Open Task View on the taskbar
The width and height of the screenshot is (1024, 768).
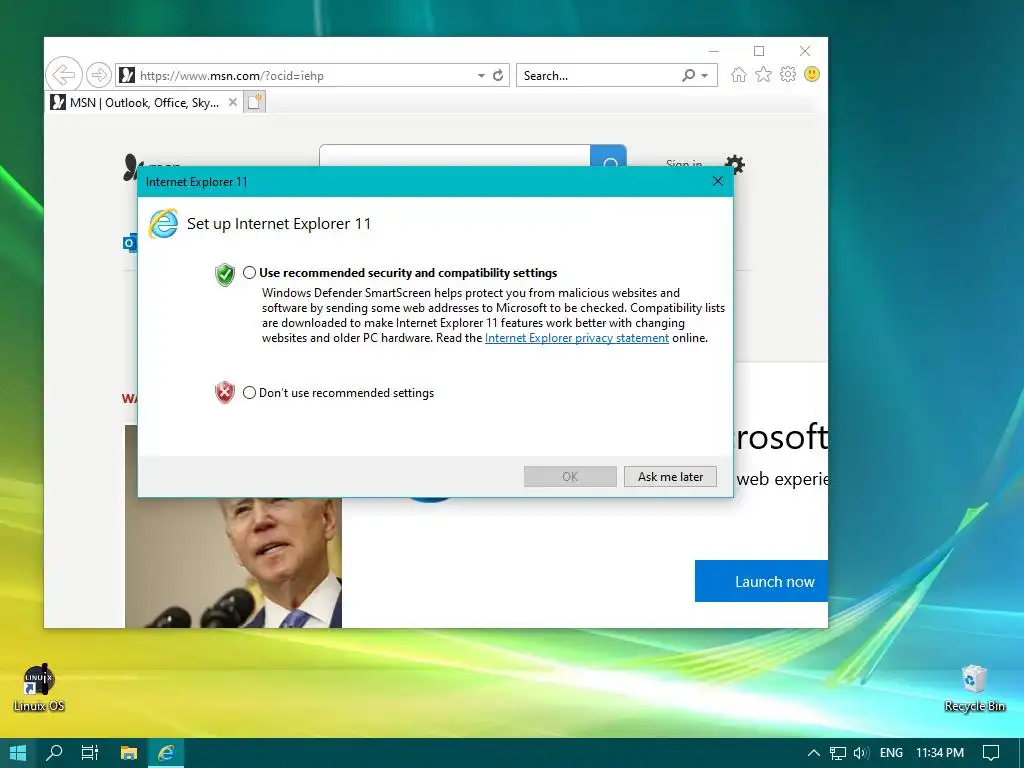90,753
